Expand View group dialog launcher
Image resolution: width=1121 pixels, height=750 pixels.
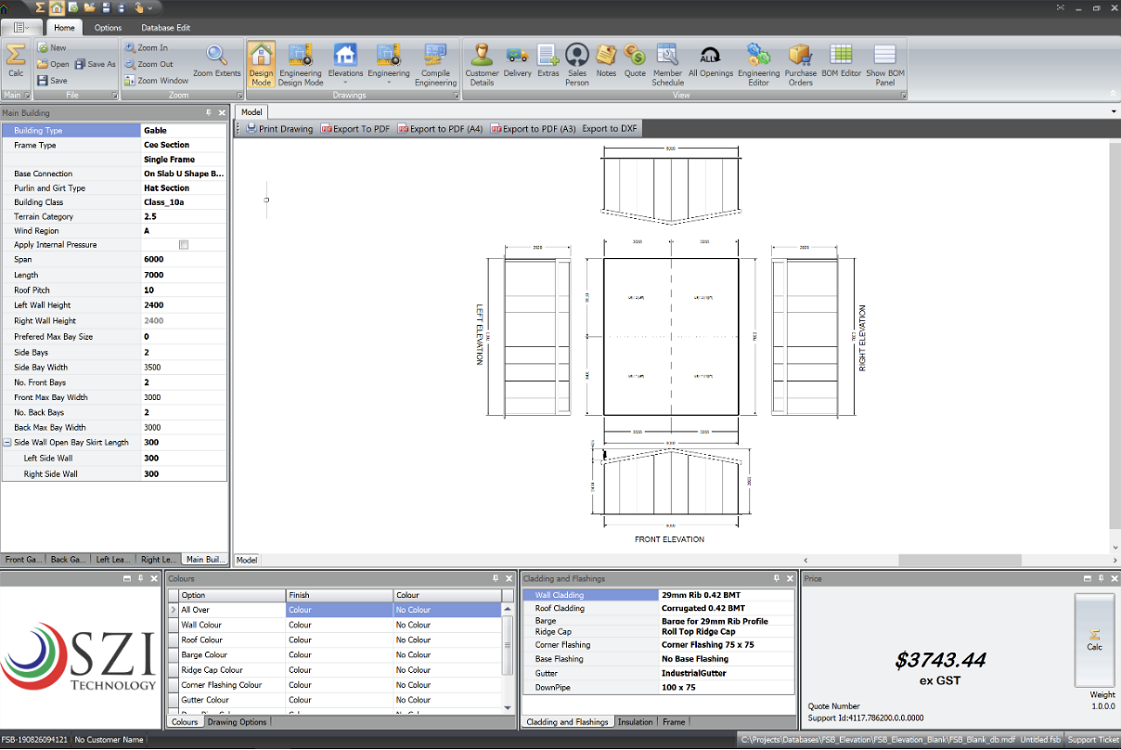point(903,95)
